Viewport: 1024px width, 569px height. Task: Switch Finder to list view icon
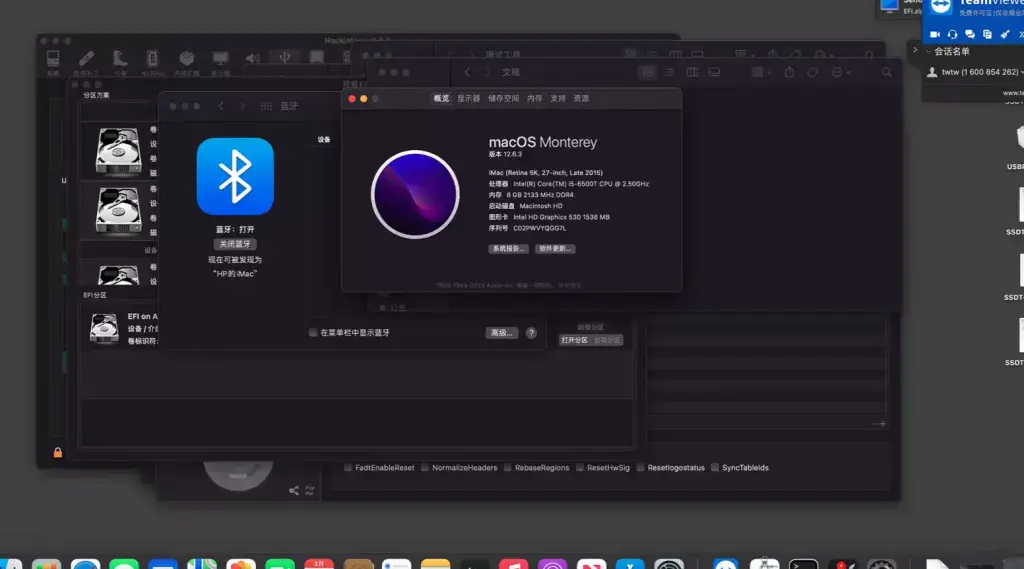(669, 73)
